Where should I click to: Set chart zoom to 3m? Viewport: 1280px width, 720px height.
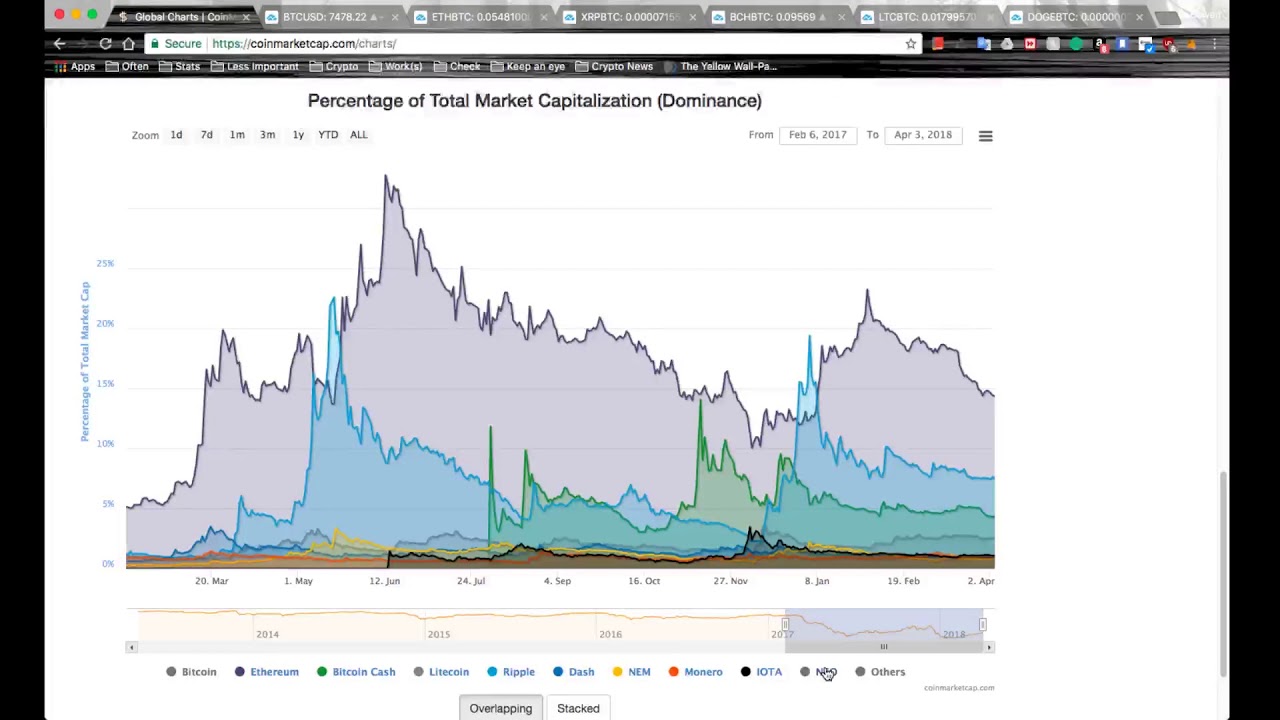(267, 135)
